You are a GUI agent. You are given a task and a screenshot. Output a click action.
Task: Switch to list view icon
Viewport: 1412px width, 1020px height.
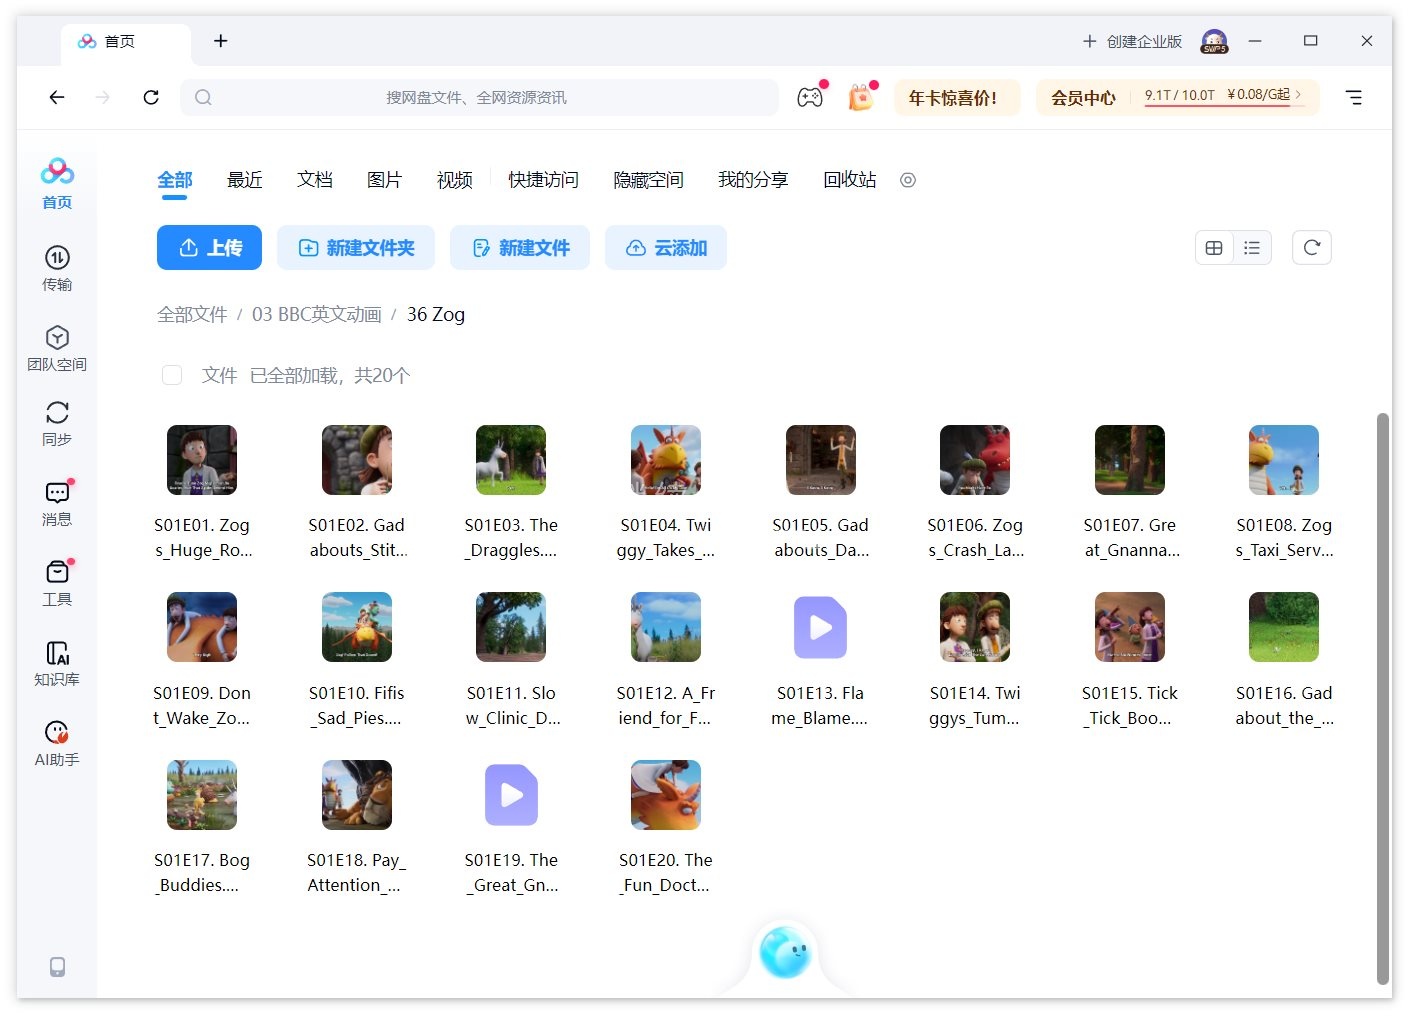point(1252,248)
